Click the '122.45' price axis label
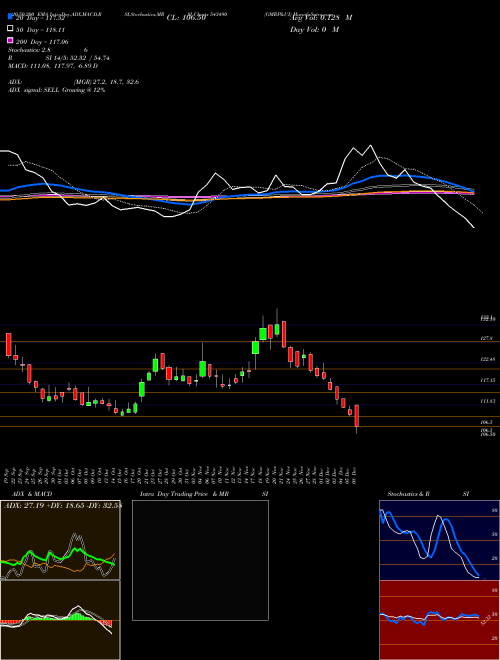Viewport: 500px width, 660px height. [488, 359]
